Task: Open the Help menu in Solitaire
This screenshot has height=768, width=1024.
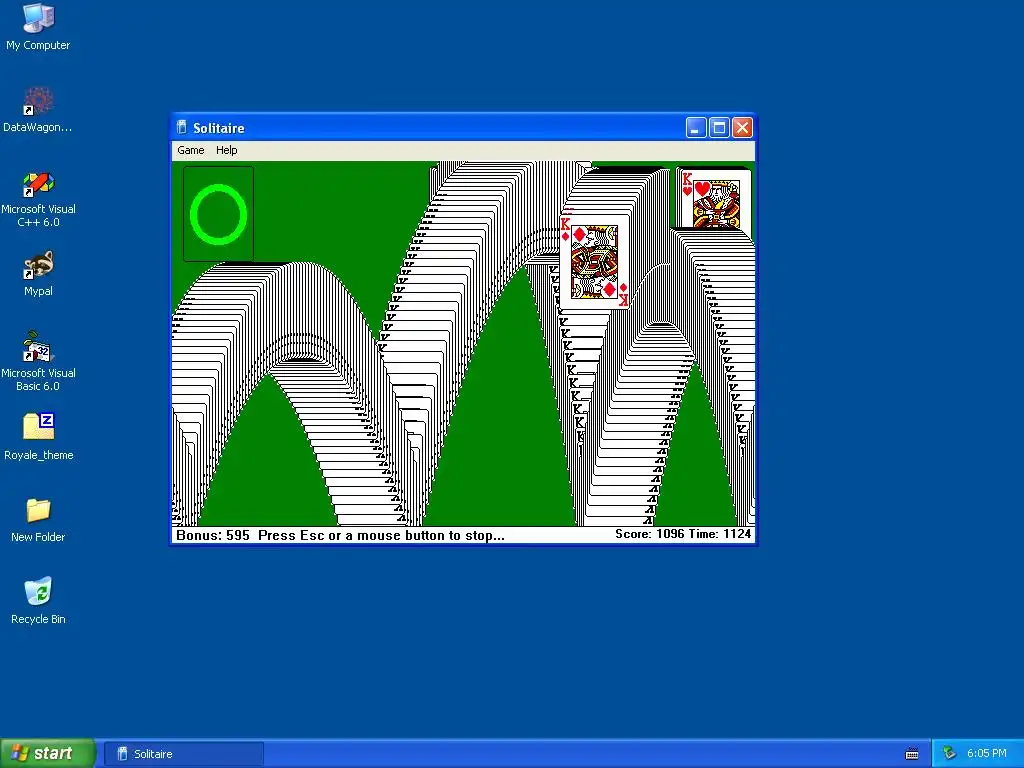Action: tap(227, 150)
